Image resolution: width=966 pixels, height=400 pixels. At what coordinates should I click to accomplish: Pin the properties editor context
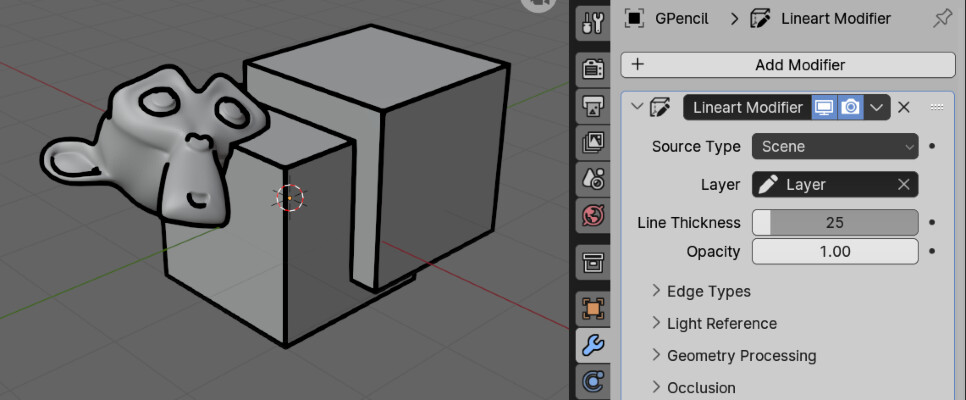tap(941, 18)
